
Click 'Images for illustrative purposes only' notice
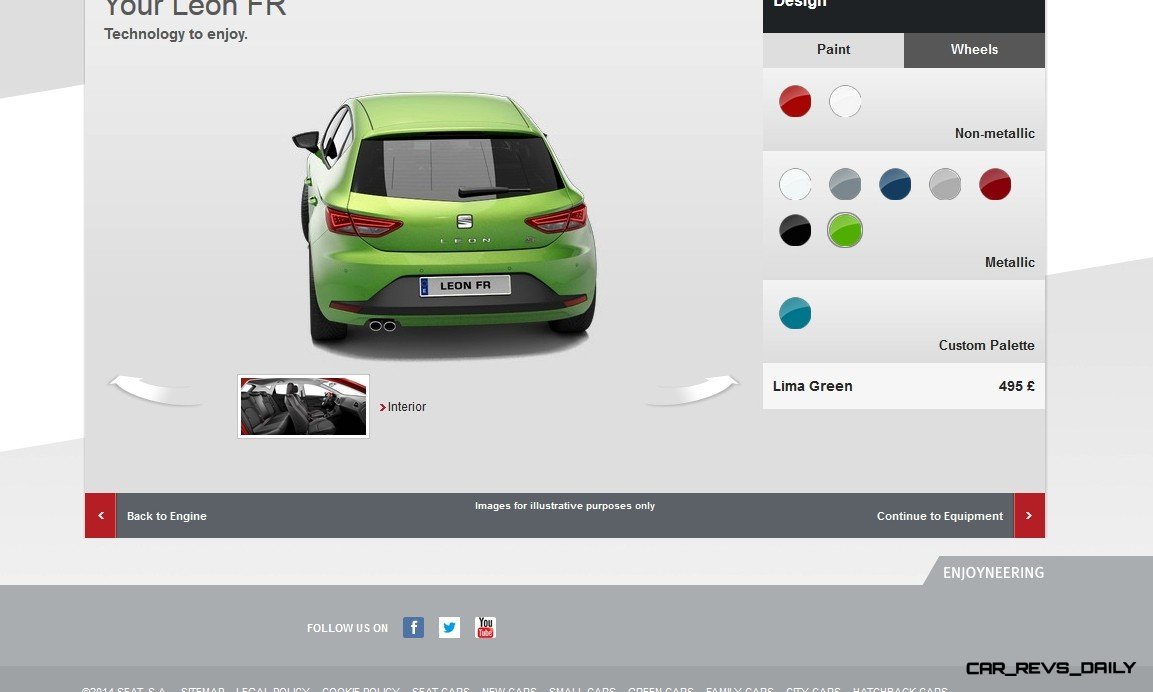[x=565, y=506]
